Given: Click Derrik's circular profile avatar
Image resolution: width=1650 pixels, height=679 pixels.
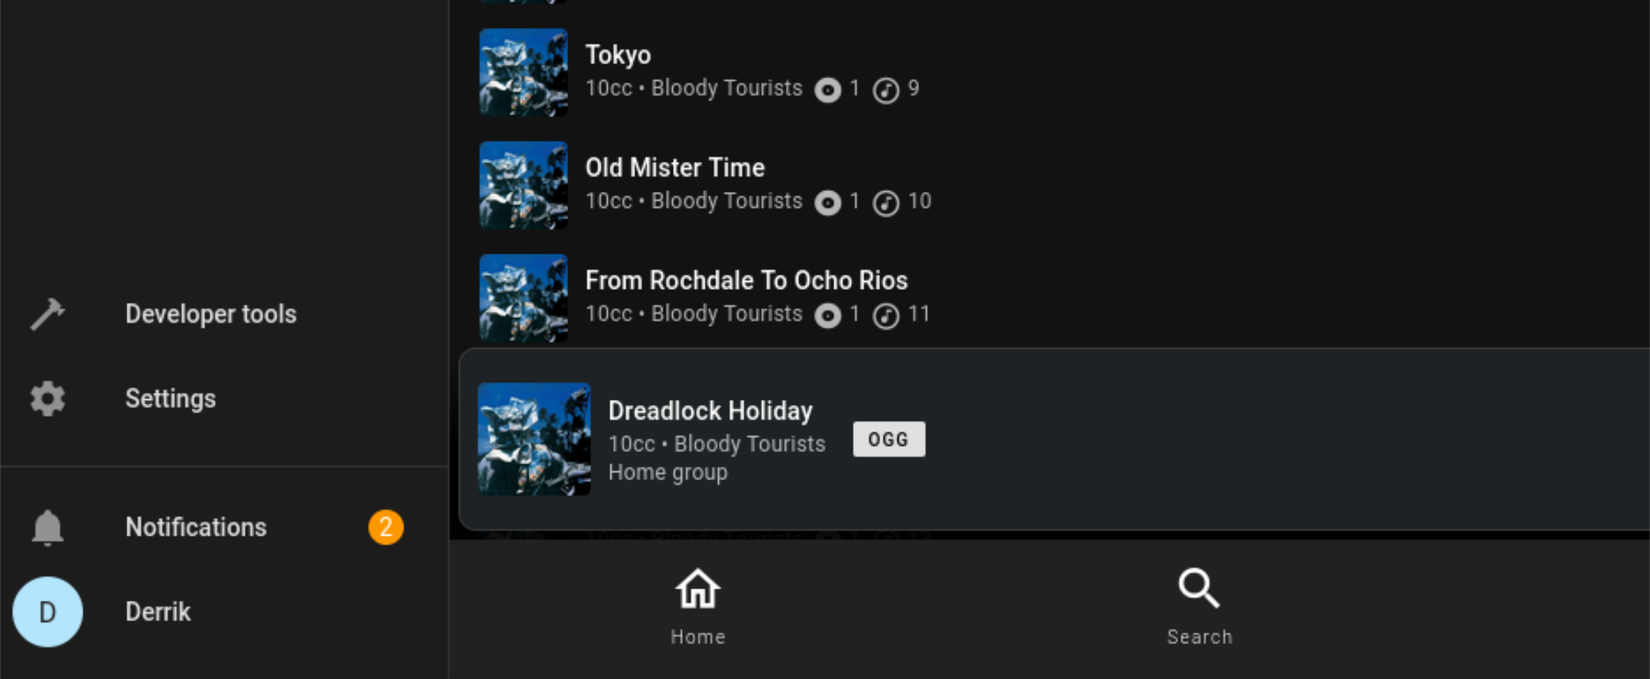Looking at the screenshot, I should 47,611.
